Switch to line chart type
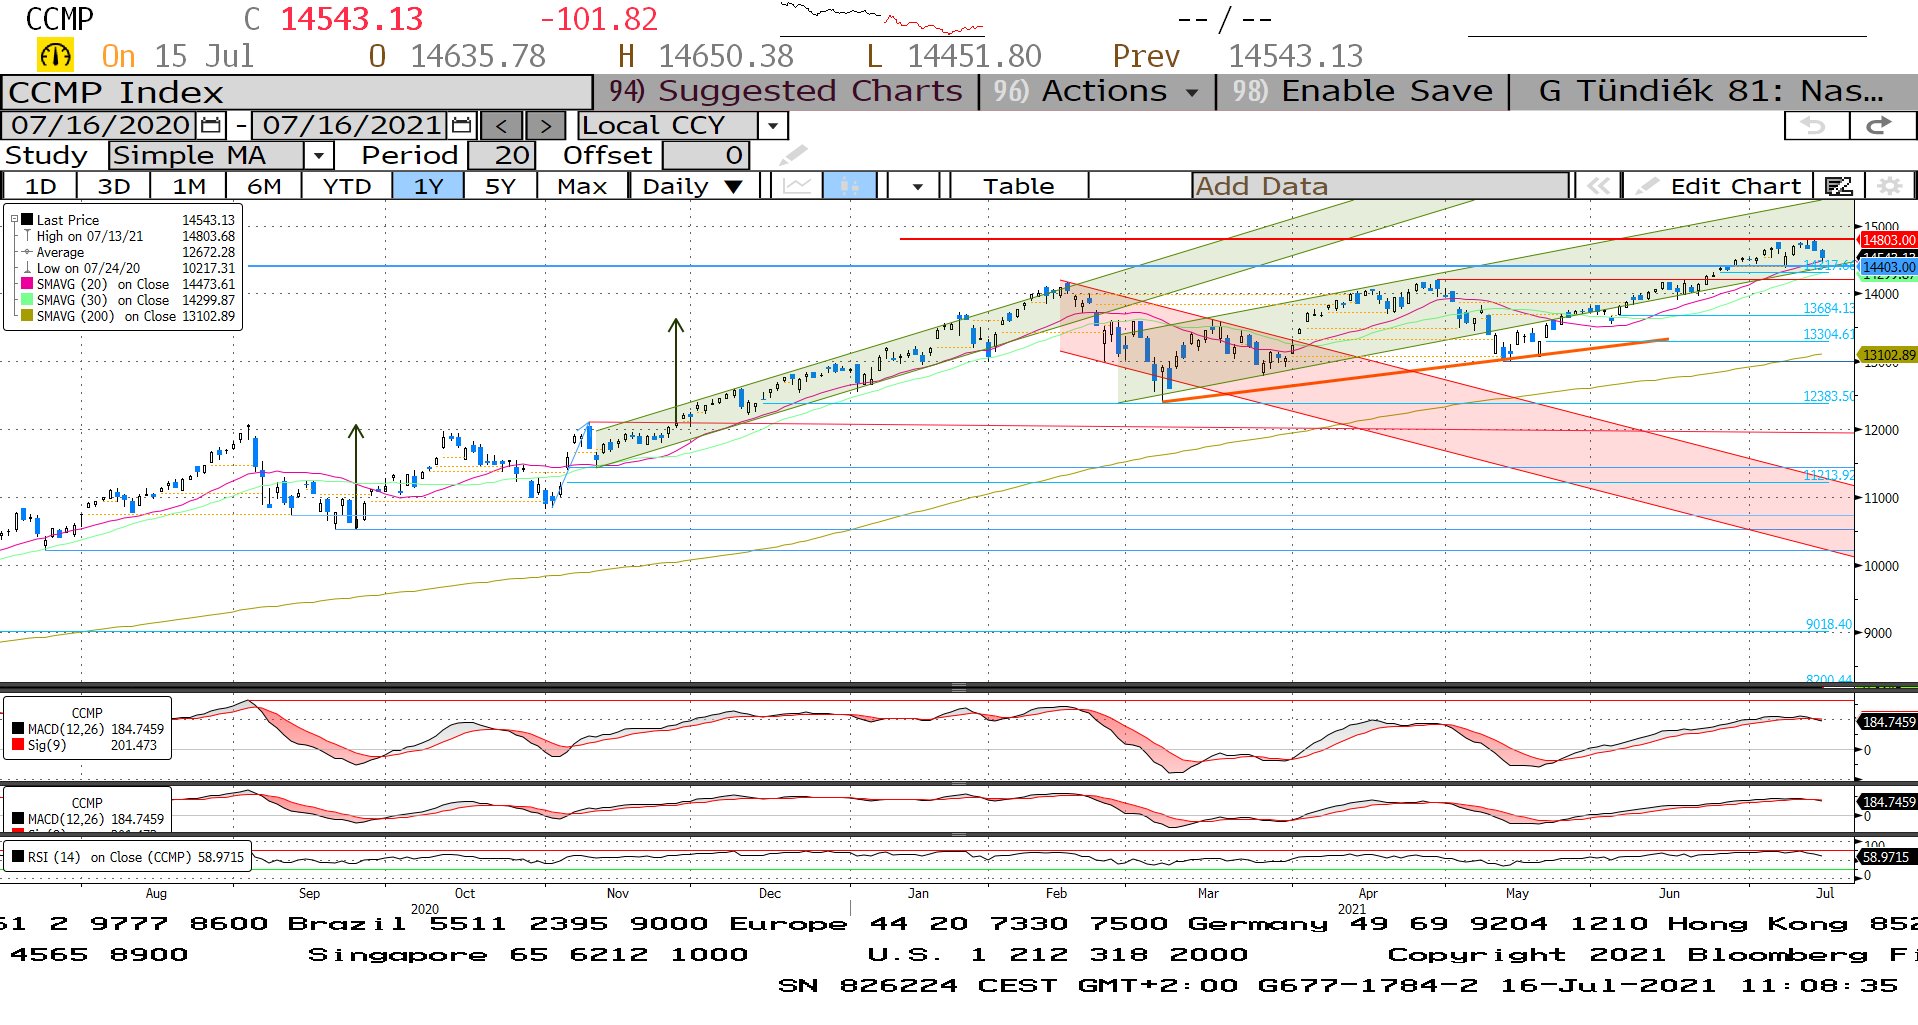The width and height of the screenshot is (1918, 1025). point(797,186)
